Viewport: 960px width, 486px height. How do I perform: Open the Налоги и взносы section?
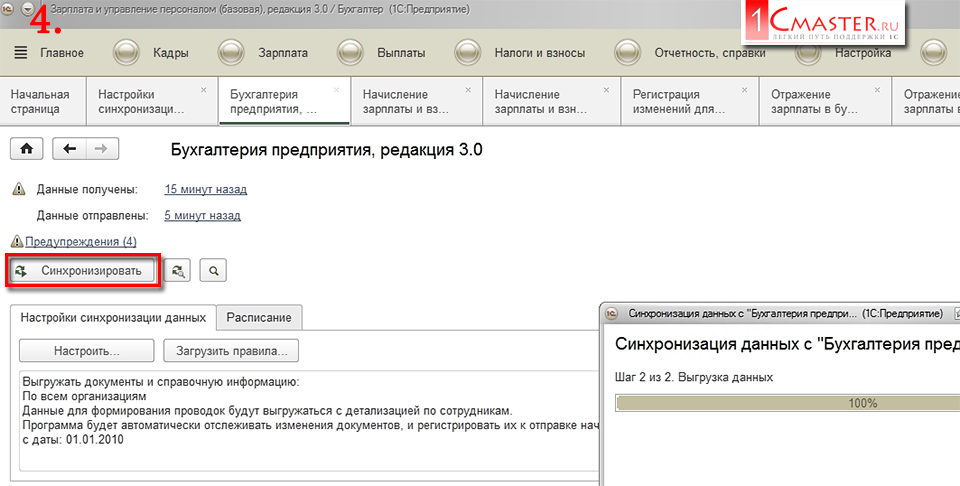tap(539, 53)
